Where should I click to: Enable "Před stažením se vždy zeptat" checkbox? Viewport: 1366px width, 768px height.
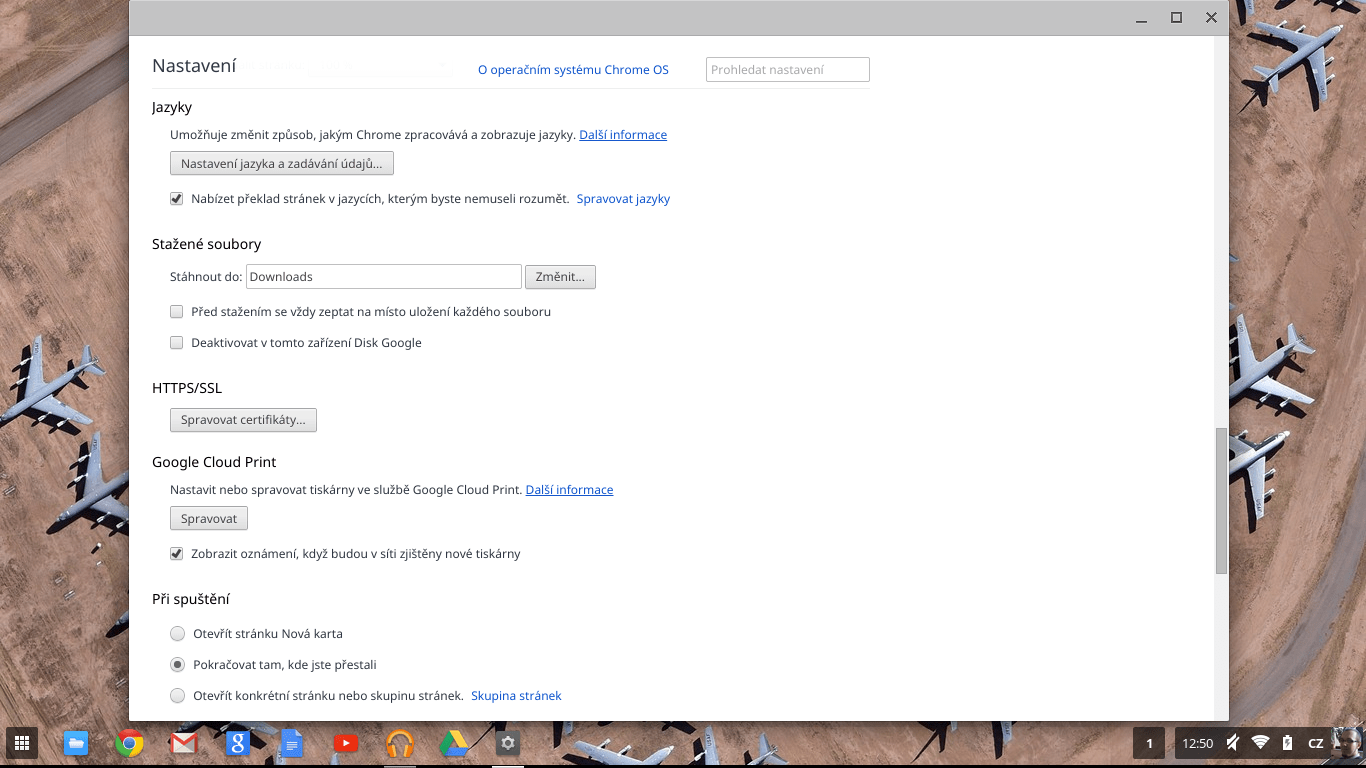tap(177, 312)
